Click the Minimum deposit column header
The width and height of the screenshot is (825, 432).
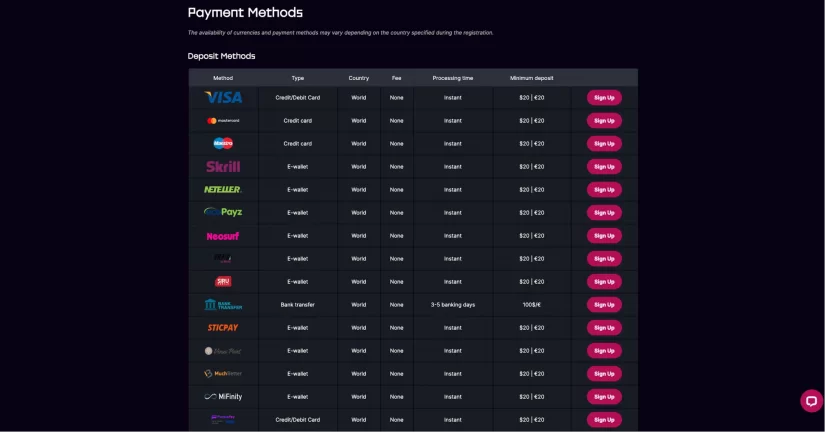531,78
